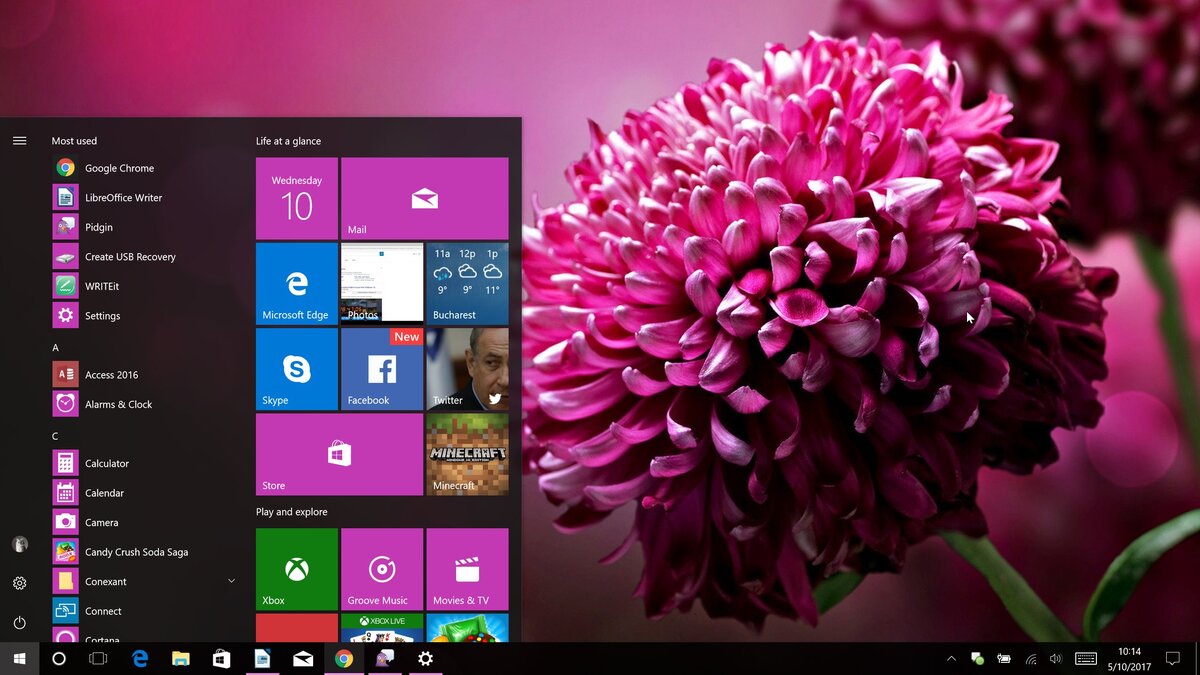Click the Windows Start button on taskbar
The image size is (1200, 675).
tap(19, 658)
